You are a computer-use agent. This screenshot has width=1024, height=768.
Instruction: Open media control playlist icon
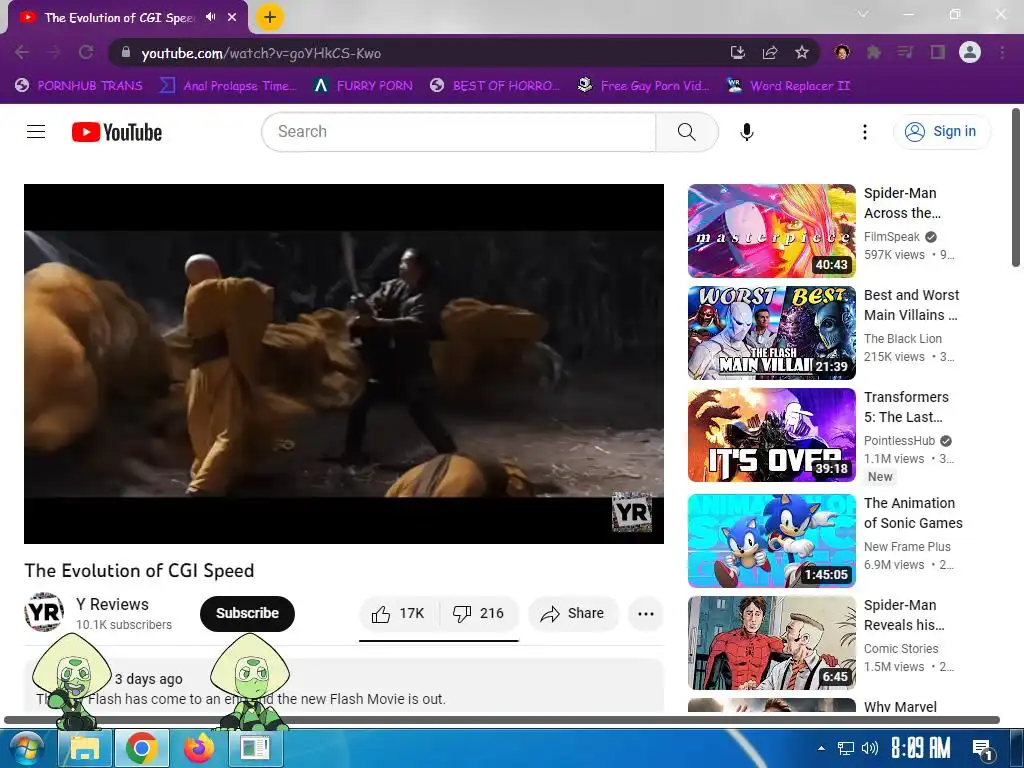pyautogui.click(x=905, y=52)
